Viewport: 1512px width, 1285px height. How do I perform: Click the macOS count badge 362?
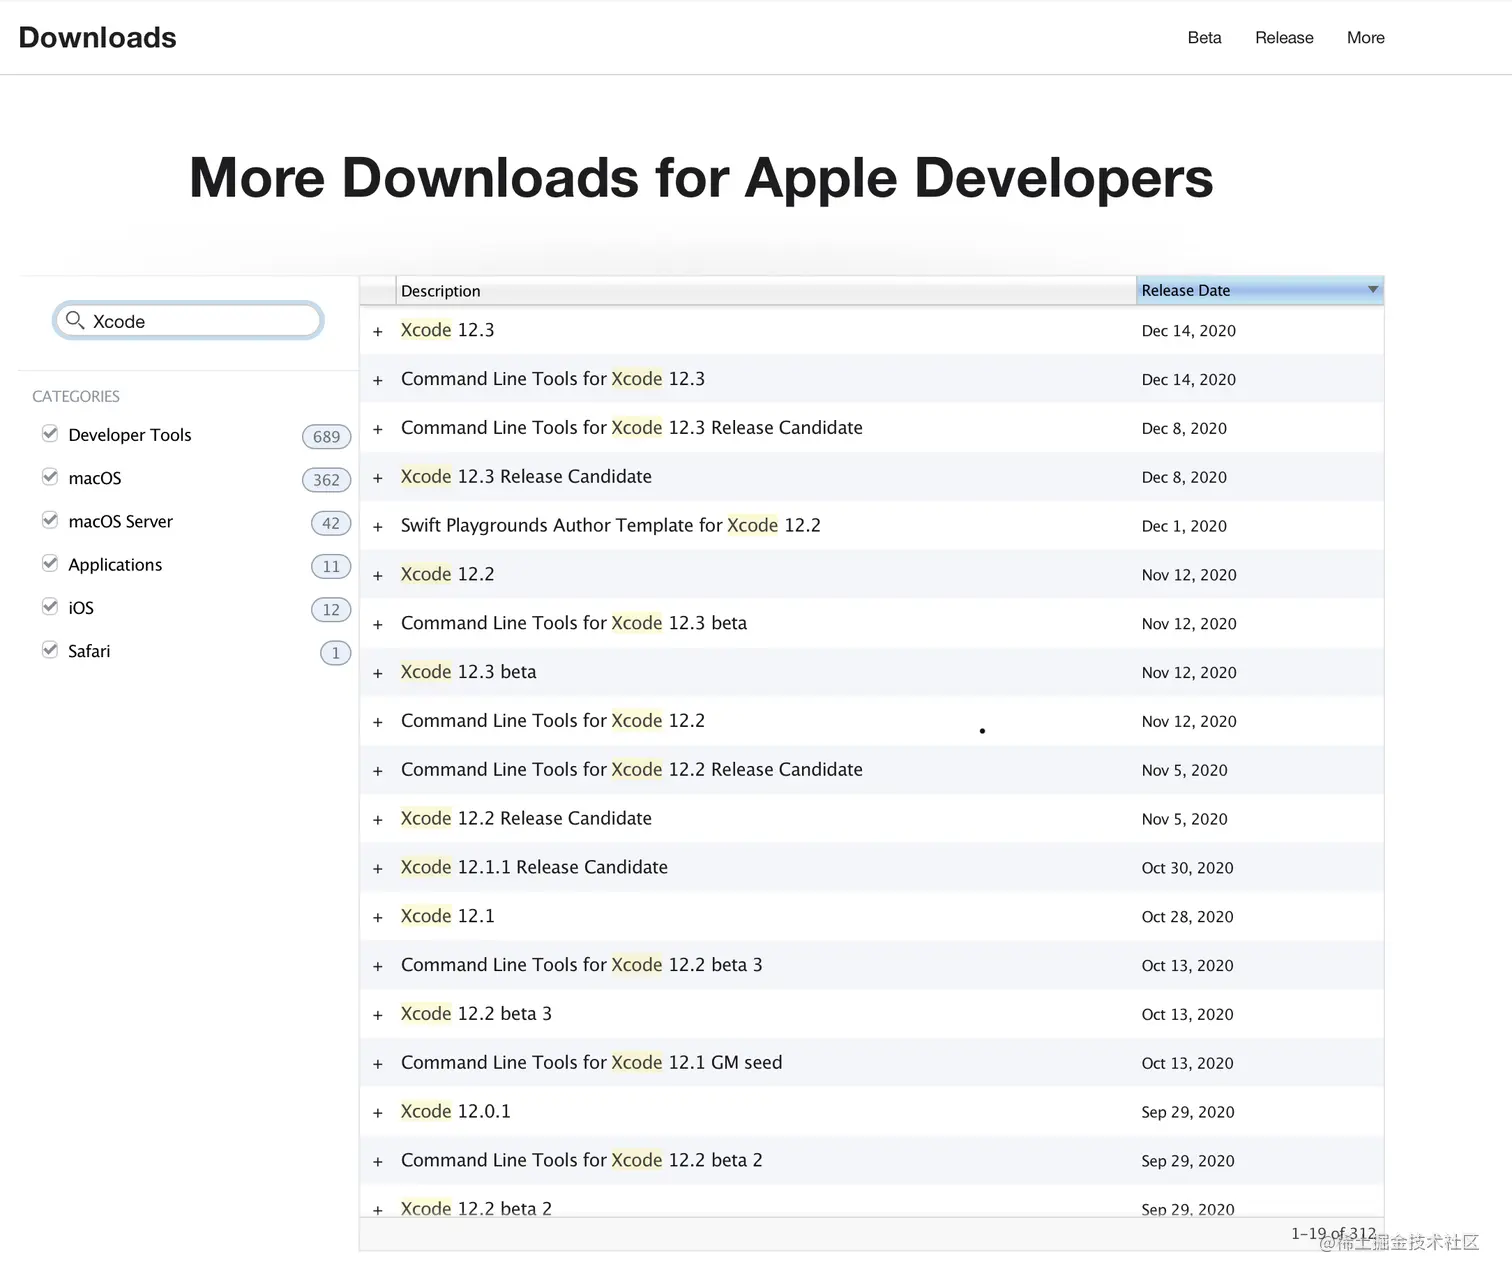pyautogui.click(x=326, y=480)
